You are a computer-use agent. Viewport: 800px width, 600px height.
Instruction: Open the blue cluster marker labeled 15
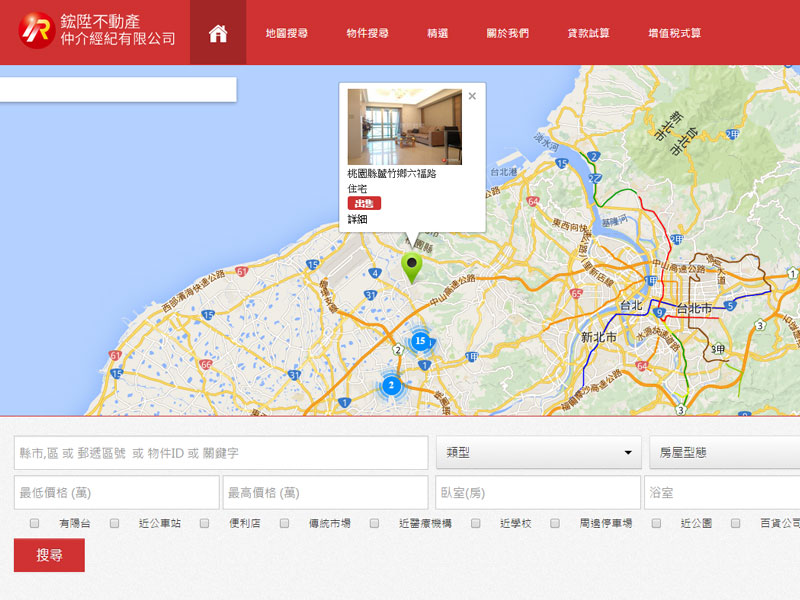420,341
